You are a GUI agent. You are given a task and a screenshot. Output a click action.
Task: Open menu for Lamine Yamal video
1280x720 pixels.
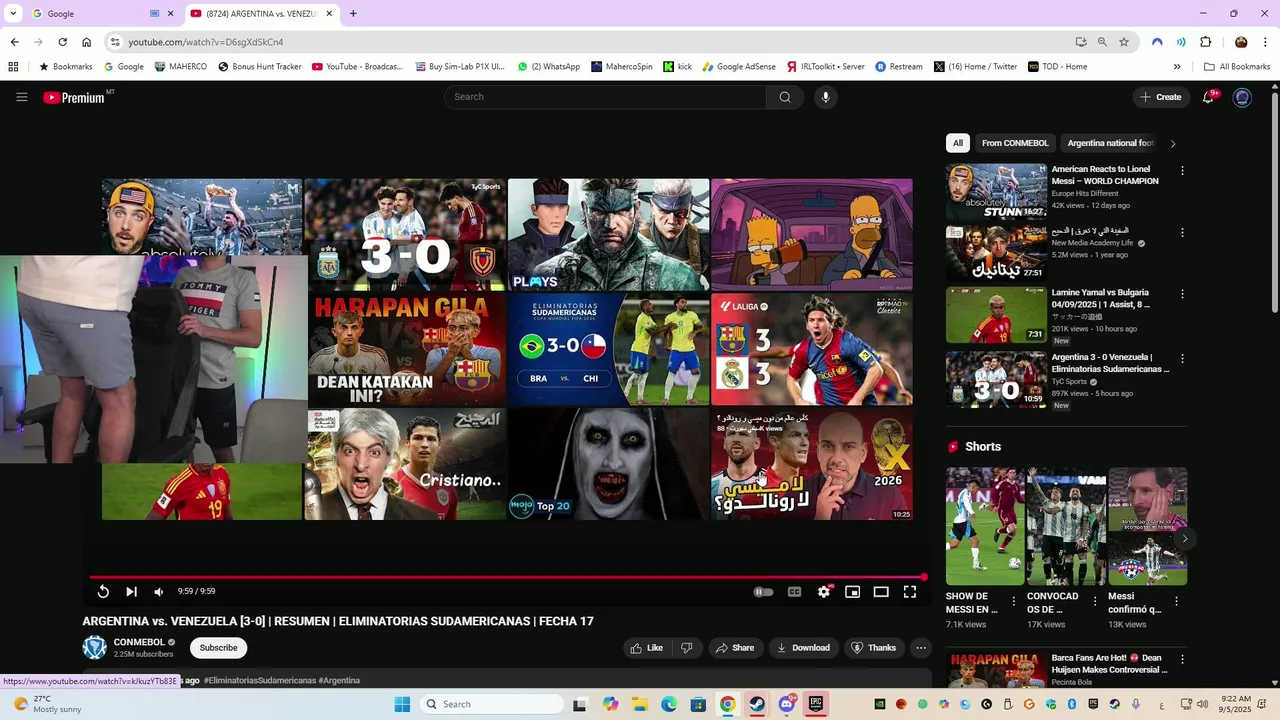1182,295
